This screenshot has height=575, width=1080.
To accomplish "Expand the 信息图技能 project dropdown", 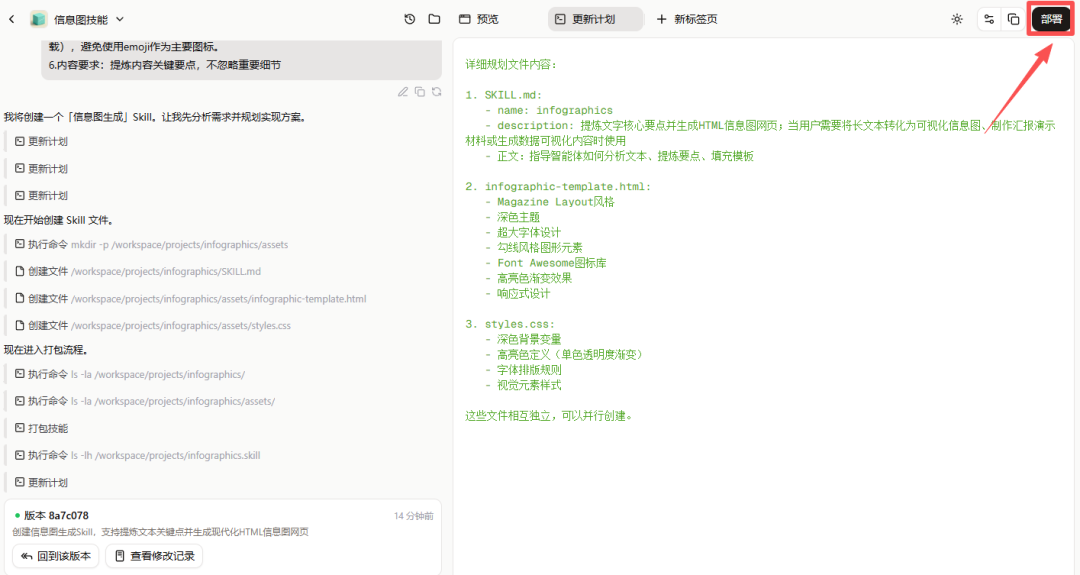I will pyautogui.click(x=120, y=19).
